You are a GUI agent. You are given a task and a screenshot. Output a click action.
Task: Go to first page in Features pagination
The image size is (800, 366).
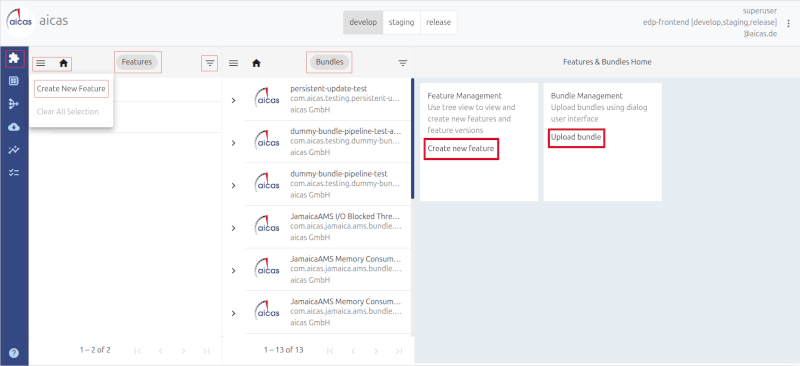tap(137, 351)
